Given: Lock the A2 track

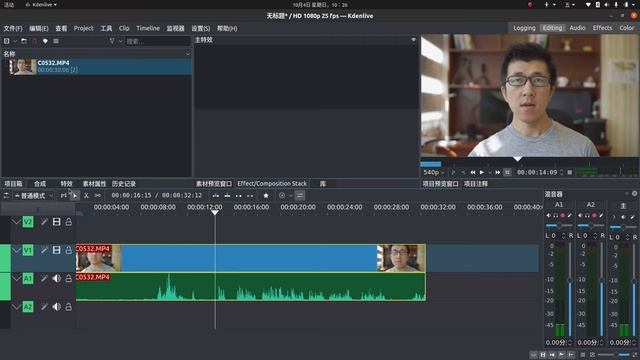Looking at the screenshot, I should coord(69,307).
